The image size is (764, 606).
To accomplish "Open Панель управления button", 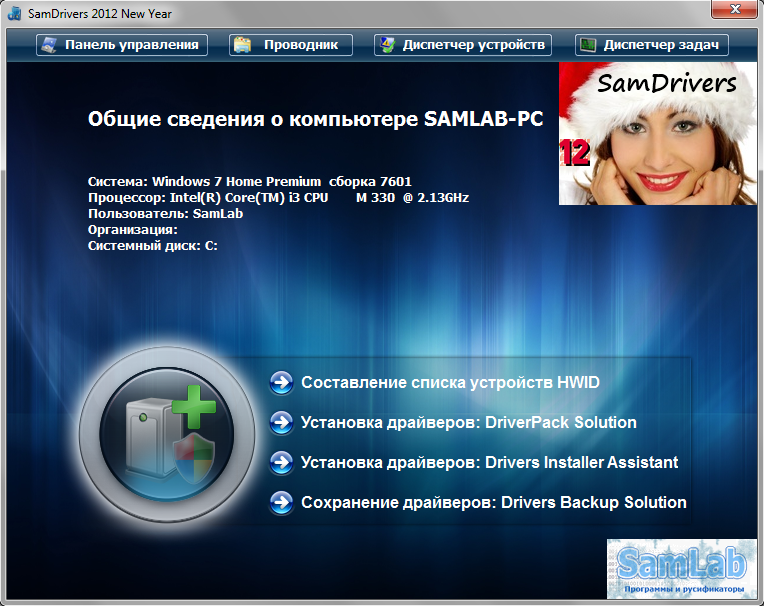I will coord(122,45).
